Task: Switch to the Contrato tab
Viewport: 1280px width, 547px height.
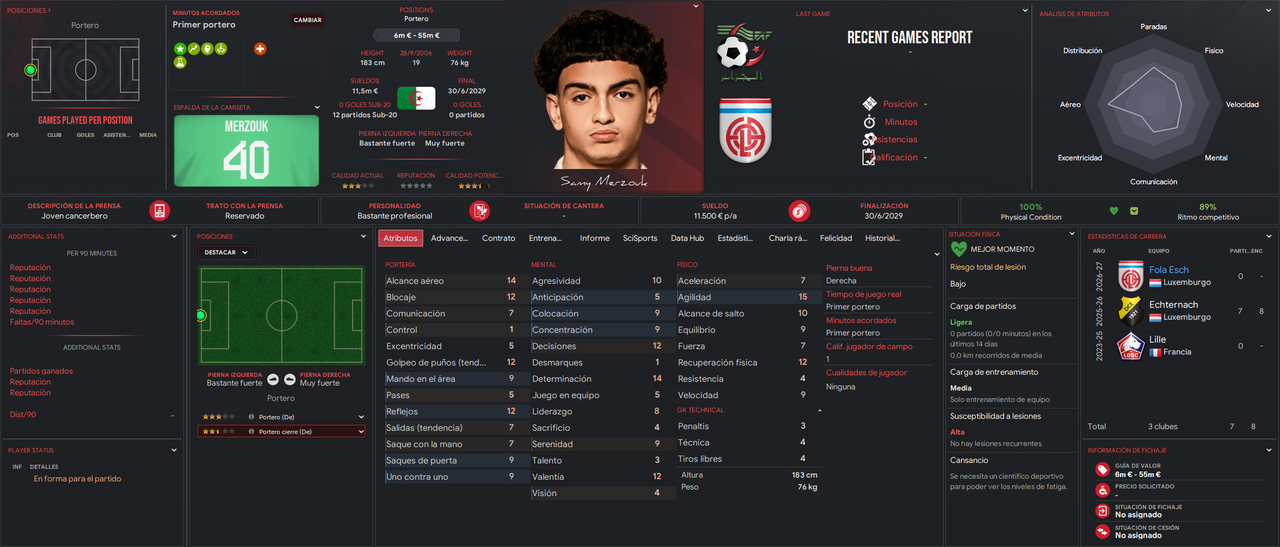Action: pyautogui.click(x=499, y=238)
